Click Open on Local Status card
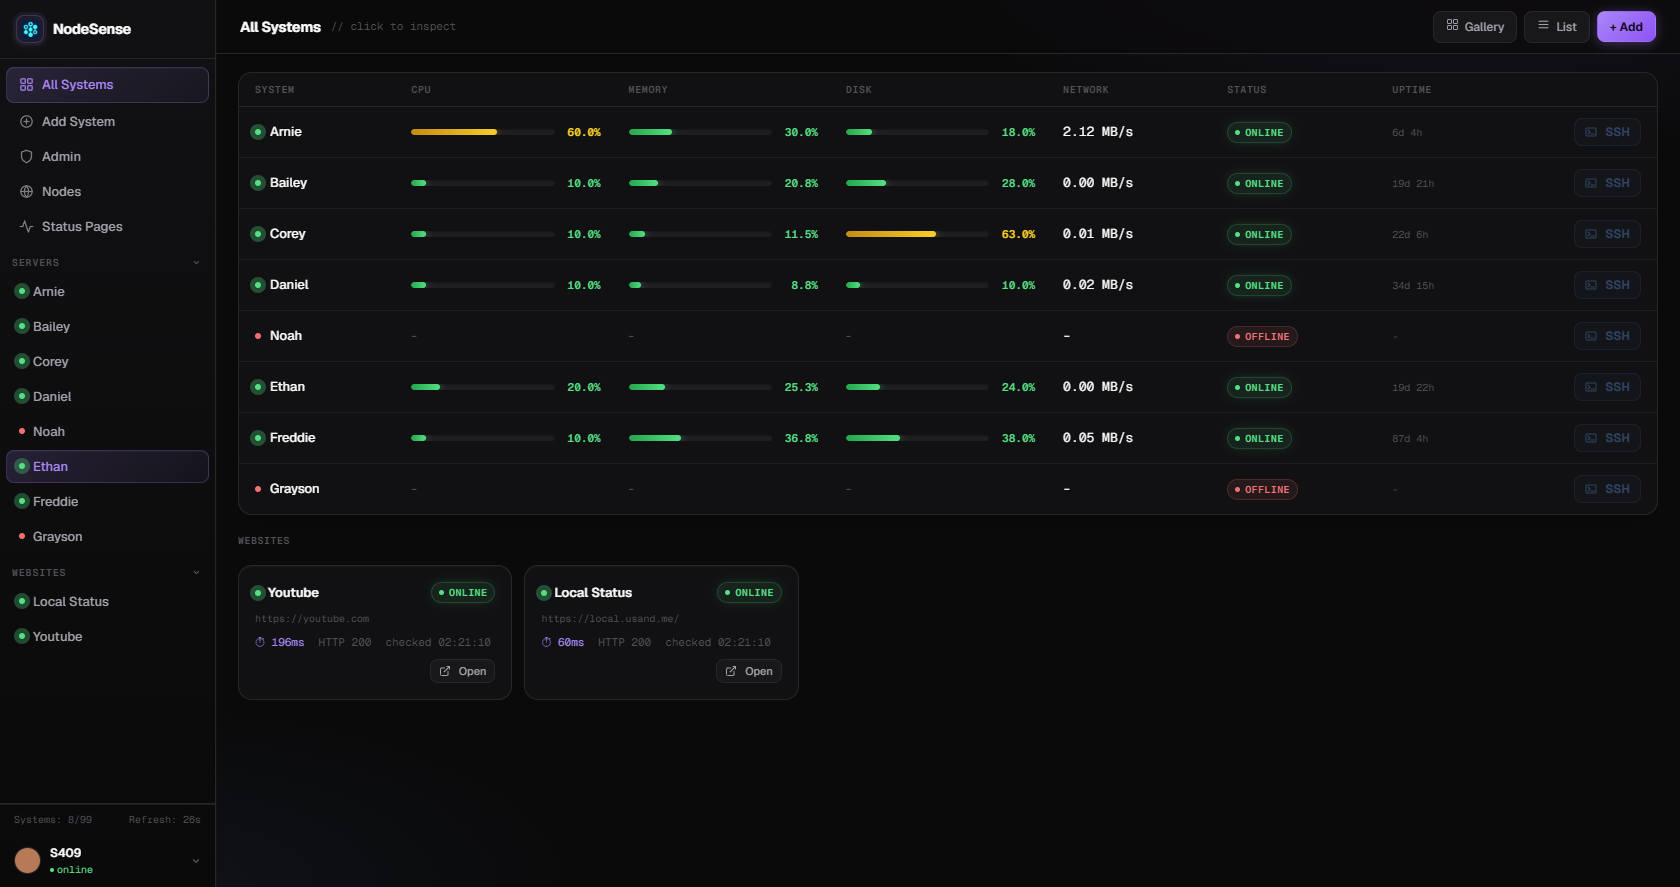Viewport: 1680px width, 887px height. coord(749,671)
